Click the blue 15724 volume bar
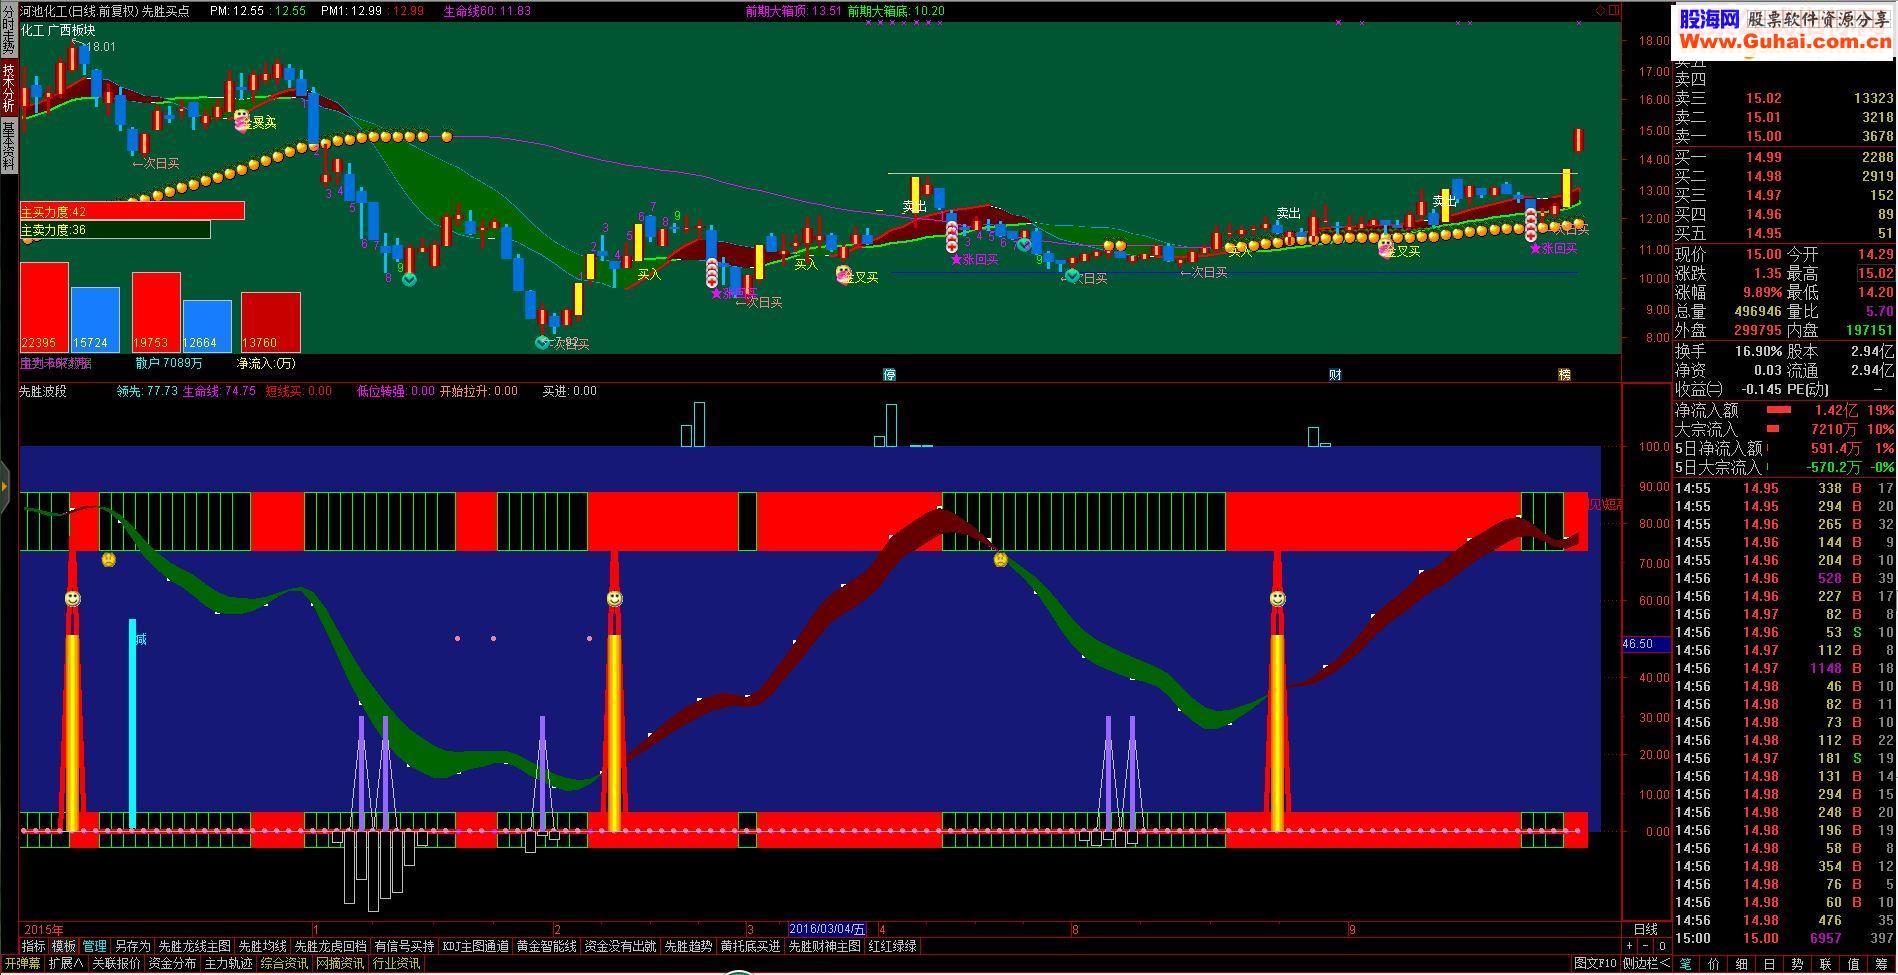 click(x=95, y=319)
